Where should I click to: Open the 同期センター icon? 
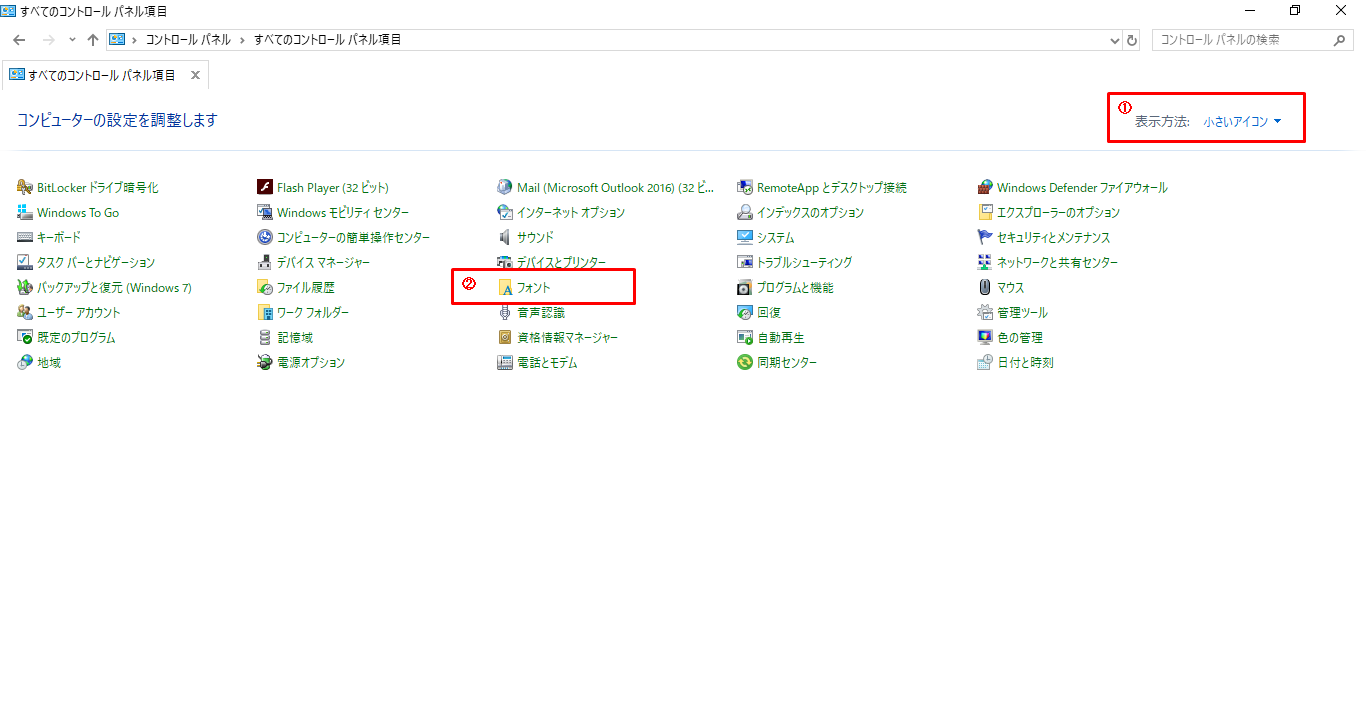[x=745, y=363]
